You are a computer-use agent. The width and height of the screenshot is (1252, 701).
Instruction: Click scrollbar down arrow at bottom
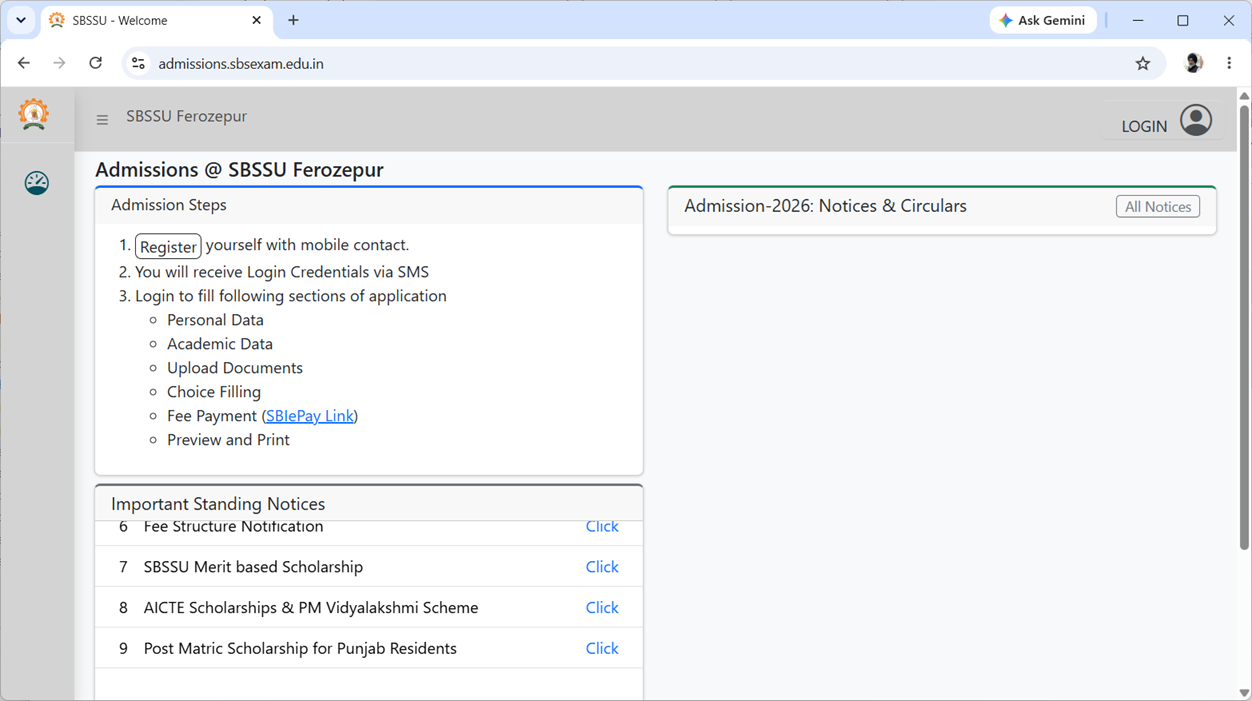1244,693
